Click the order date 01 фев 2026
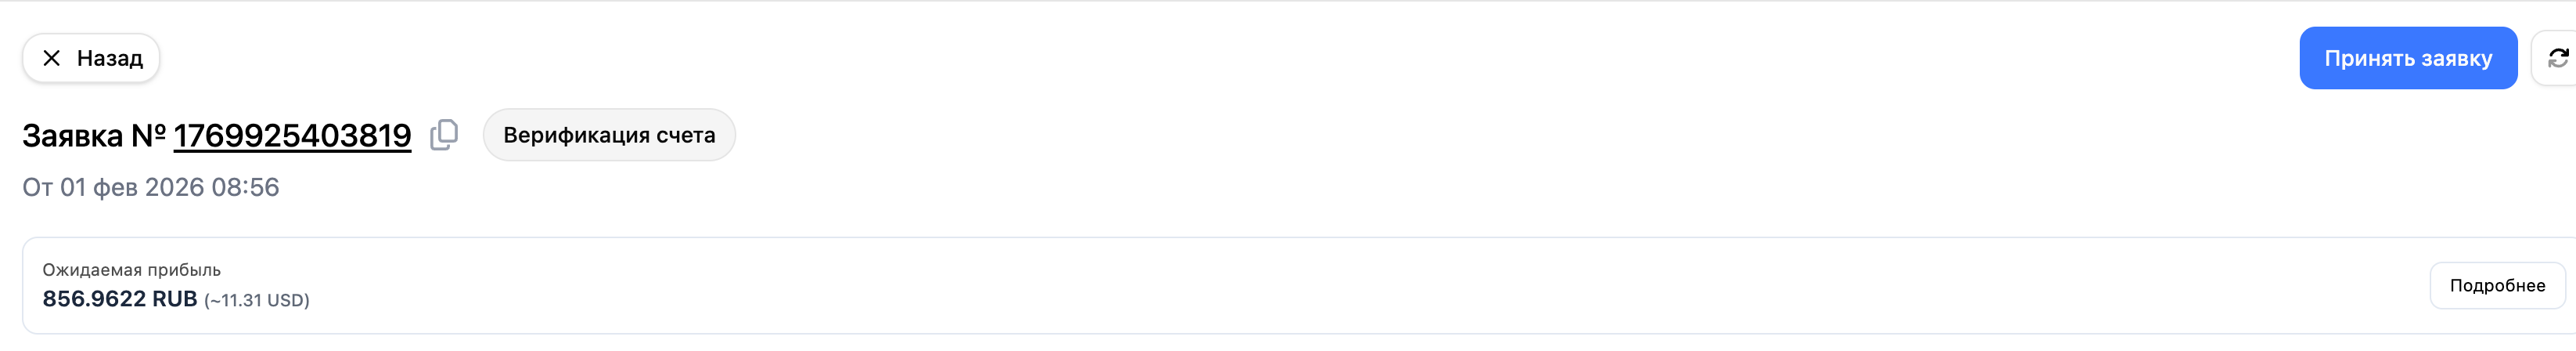 pyautogui.click(x=132, y=187)
